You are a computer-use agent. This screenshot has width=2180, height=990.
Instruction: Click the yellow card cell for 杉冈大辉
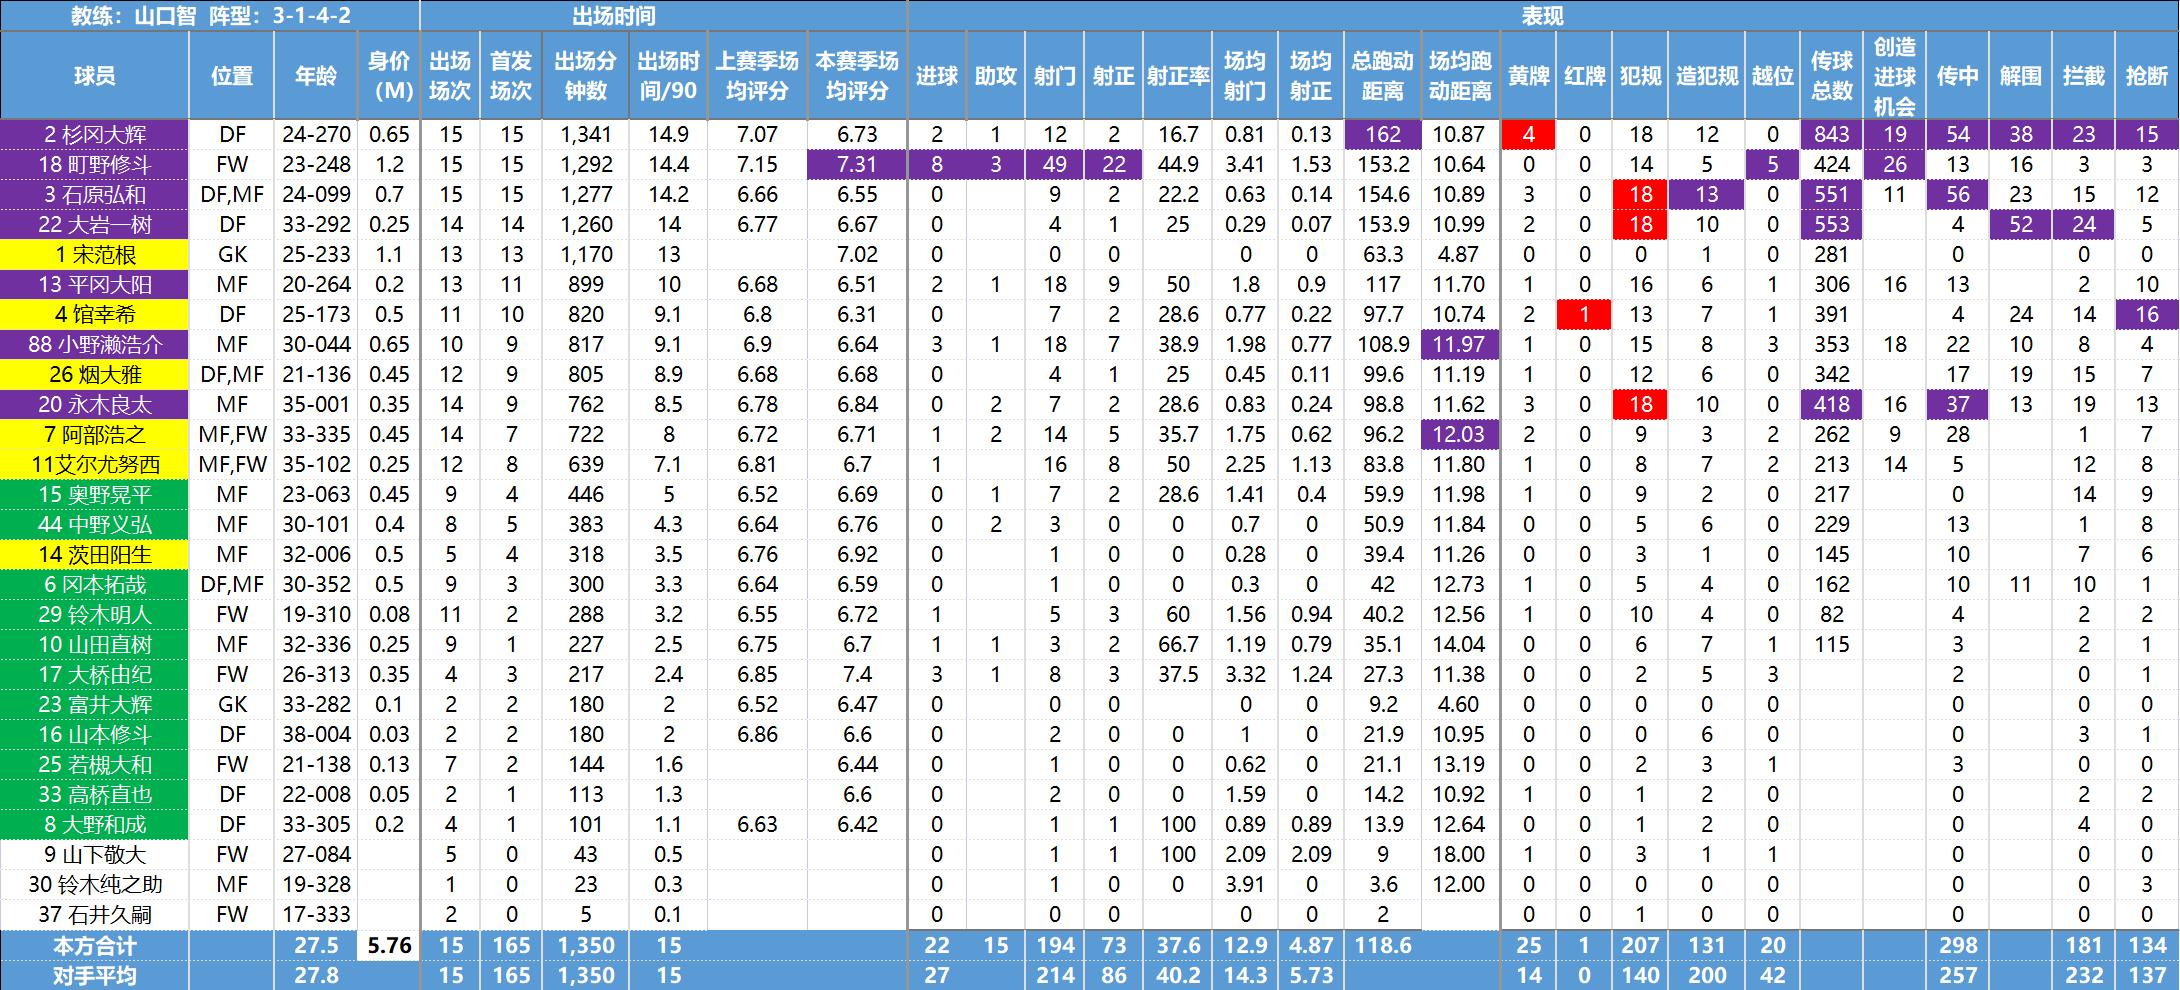[1529, 134]
